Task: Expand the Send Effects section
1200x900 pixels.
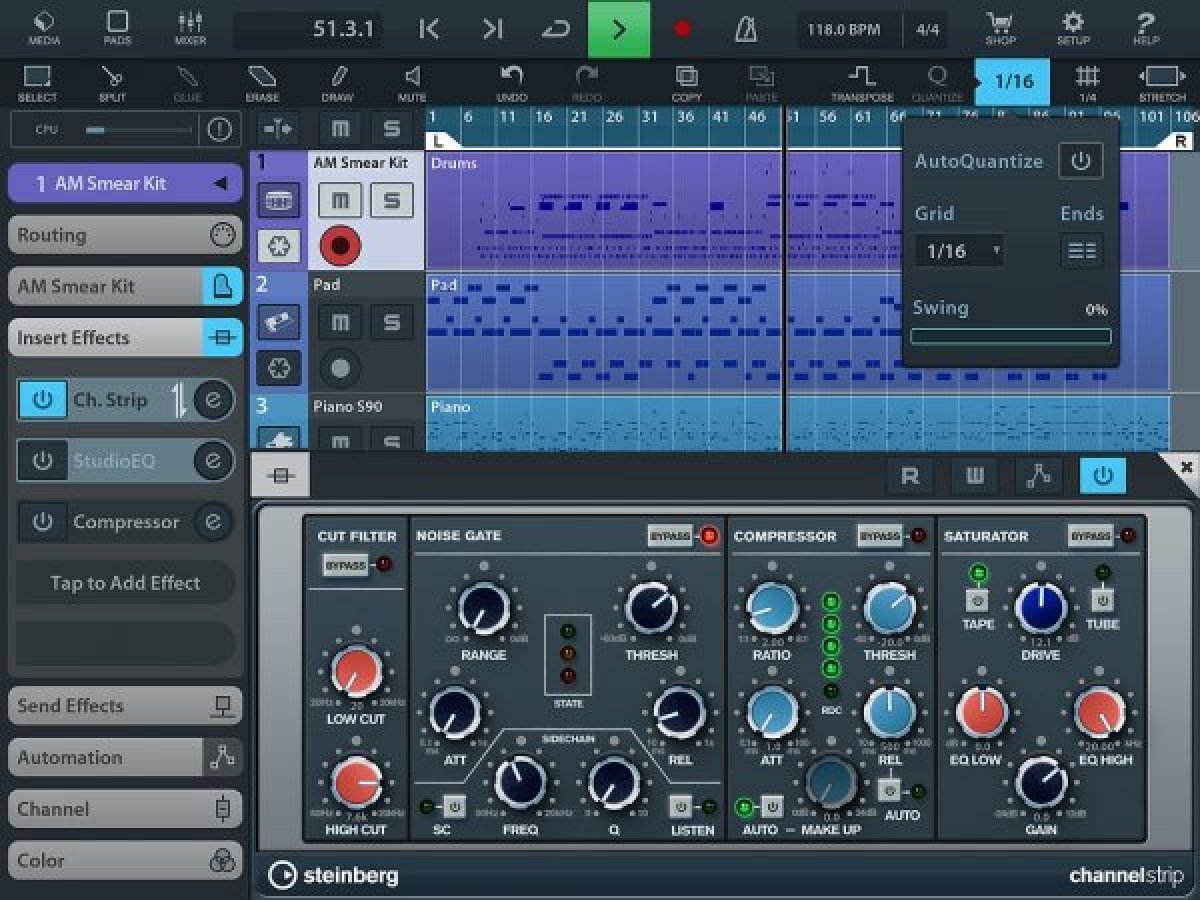Action: click(x=125, y=706)
